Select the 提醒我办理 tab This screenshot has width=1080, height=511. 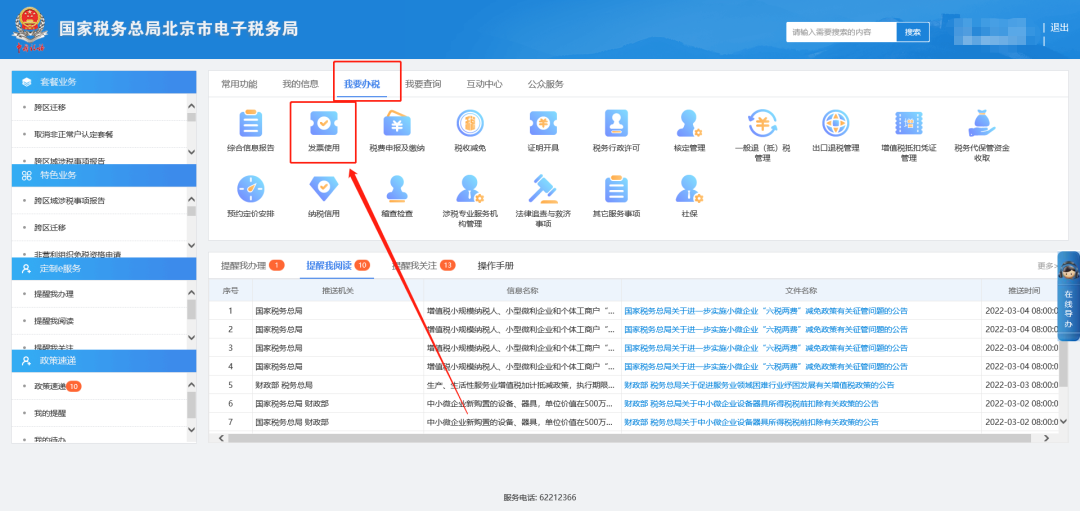[244, 265]
